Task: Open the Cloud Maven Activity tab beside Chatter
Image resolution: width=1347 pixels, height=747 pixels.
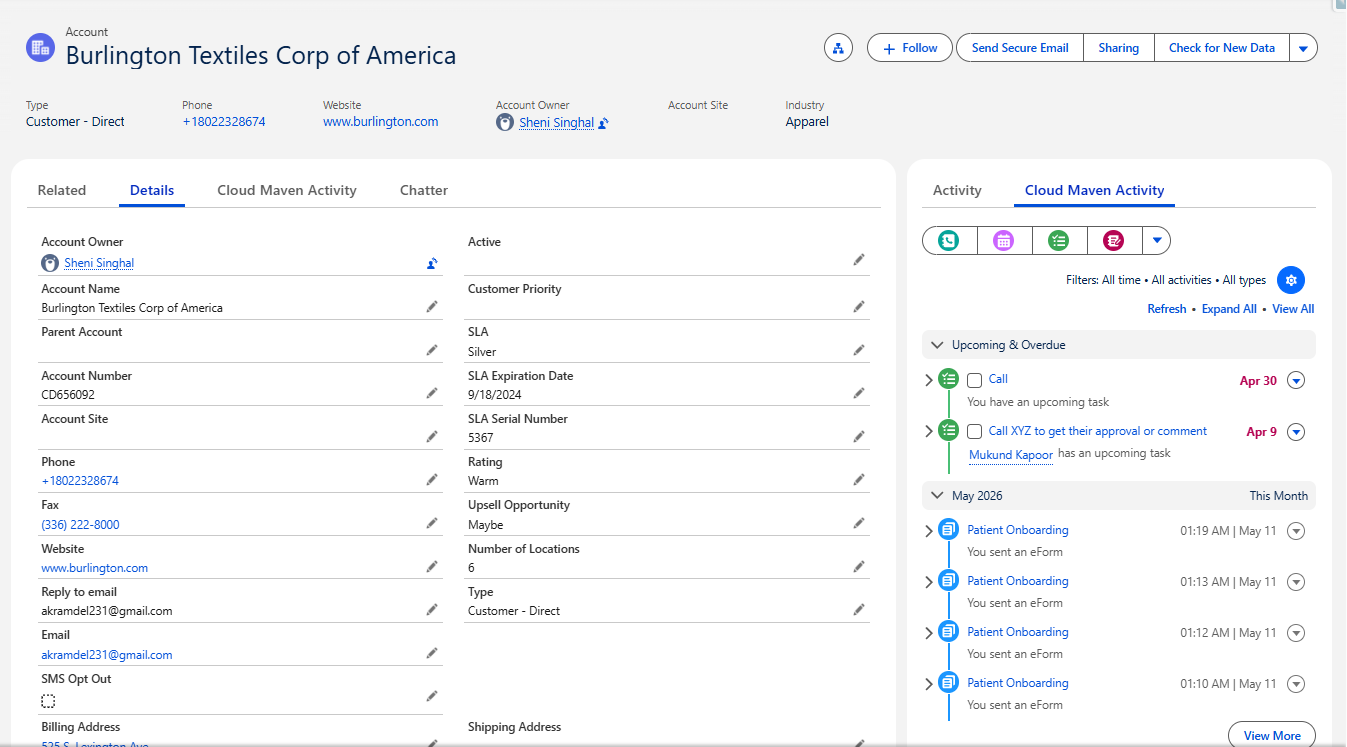Action: coord(287,190)
